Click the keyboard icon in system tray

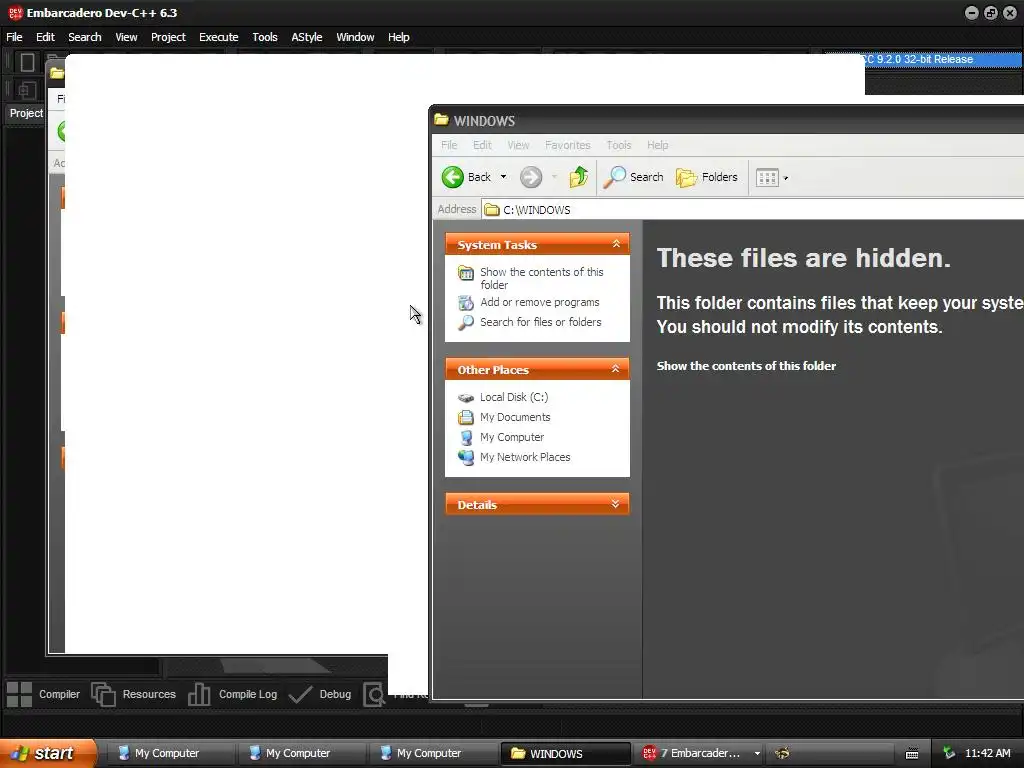point(912,754)
